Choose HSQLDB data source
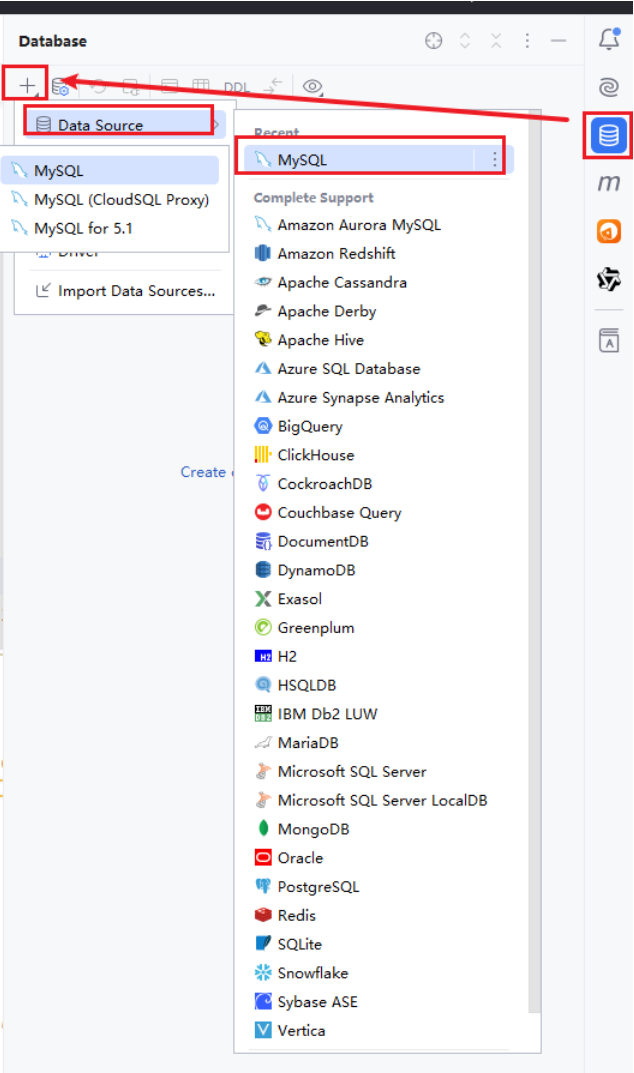Viewport: 634px width, 1073px height. (x=296, y=684)
